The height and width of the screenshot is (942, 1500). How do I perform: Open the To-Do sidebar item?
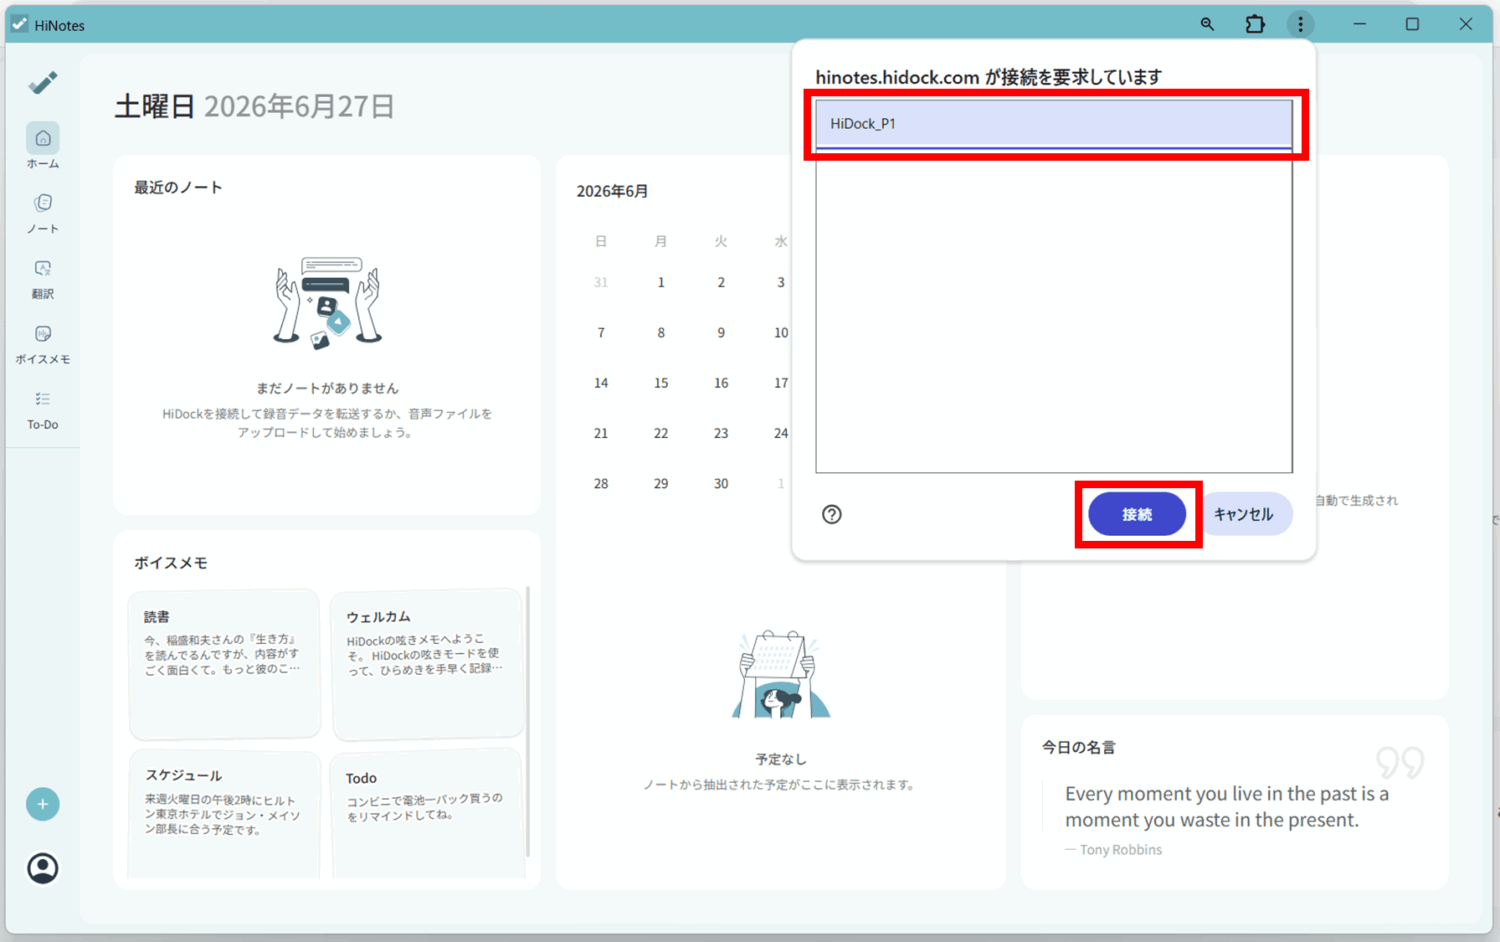(43, 410)
